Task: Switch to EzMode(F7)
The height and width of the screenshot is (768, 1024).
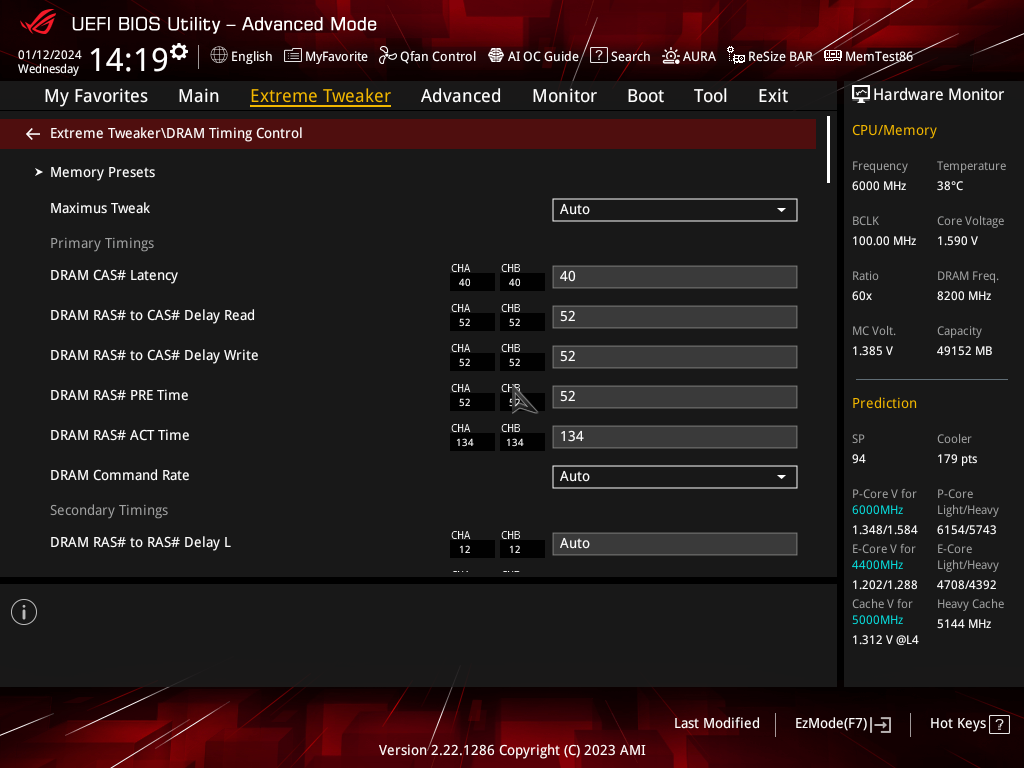Action: pos(842,724)
